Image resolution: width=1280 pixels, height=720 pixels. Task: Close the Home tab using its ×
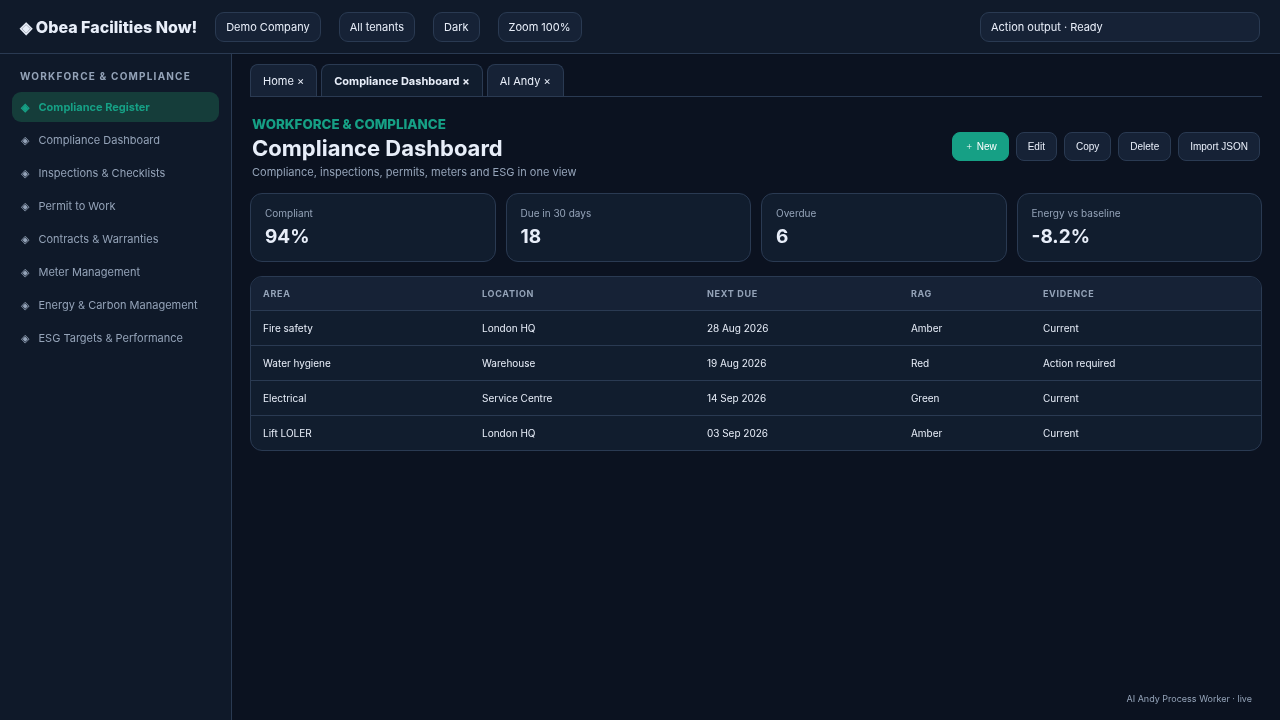tap(300, 81)
